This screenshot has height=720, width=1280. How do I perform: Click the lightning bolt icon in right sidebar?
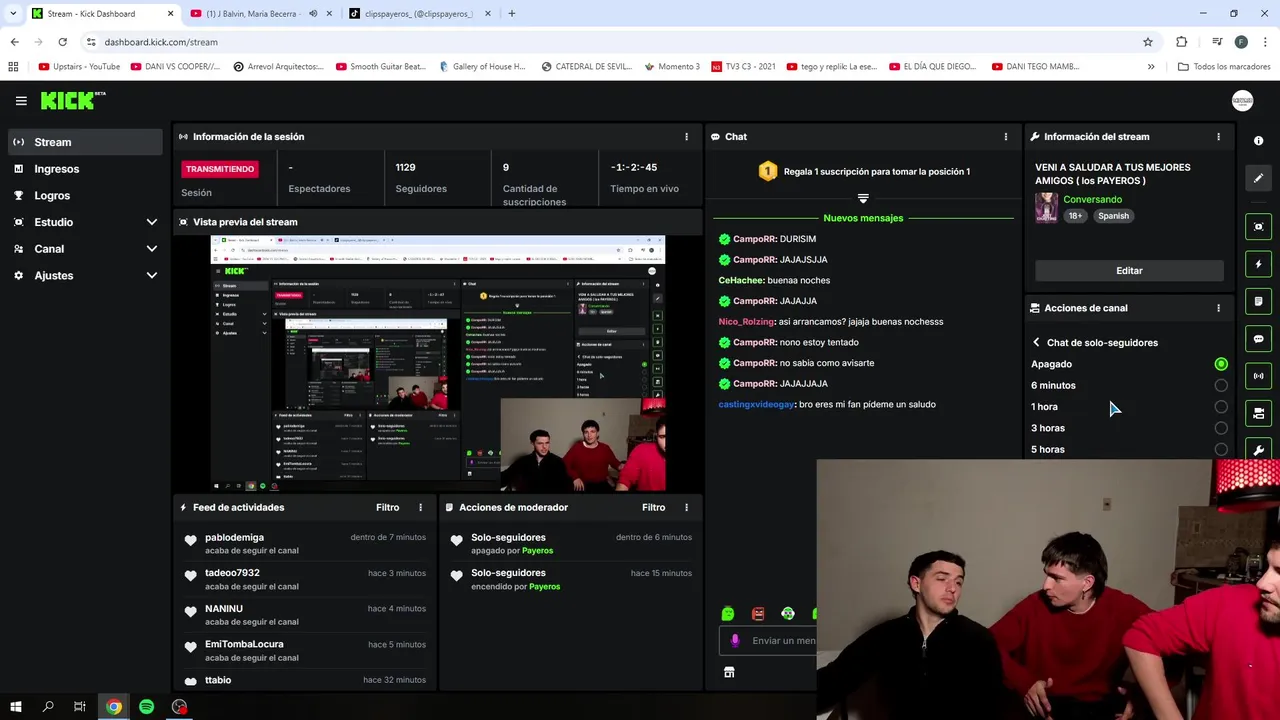pos(1258,264)
